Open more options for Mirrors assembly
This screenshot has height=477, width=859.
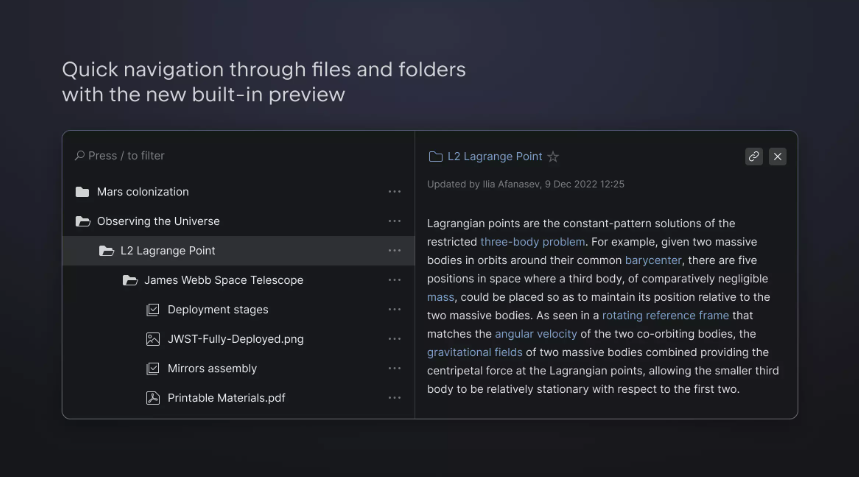[x=395, y=368]
